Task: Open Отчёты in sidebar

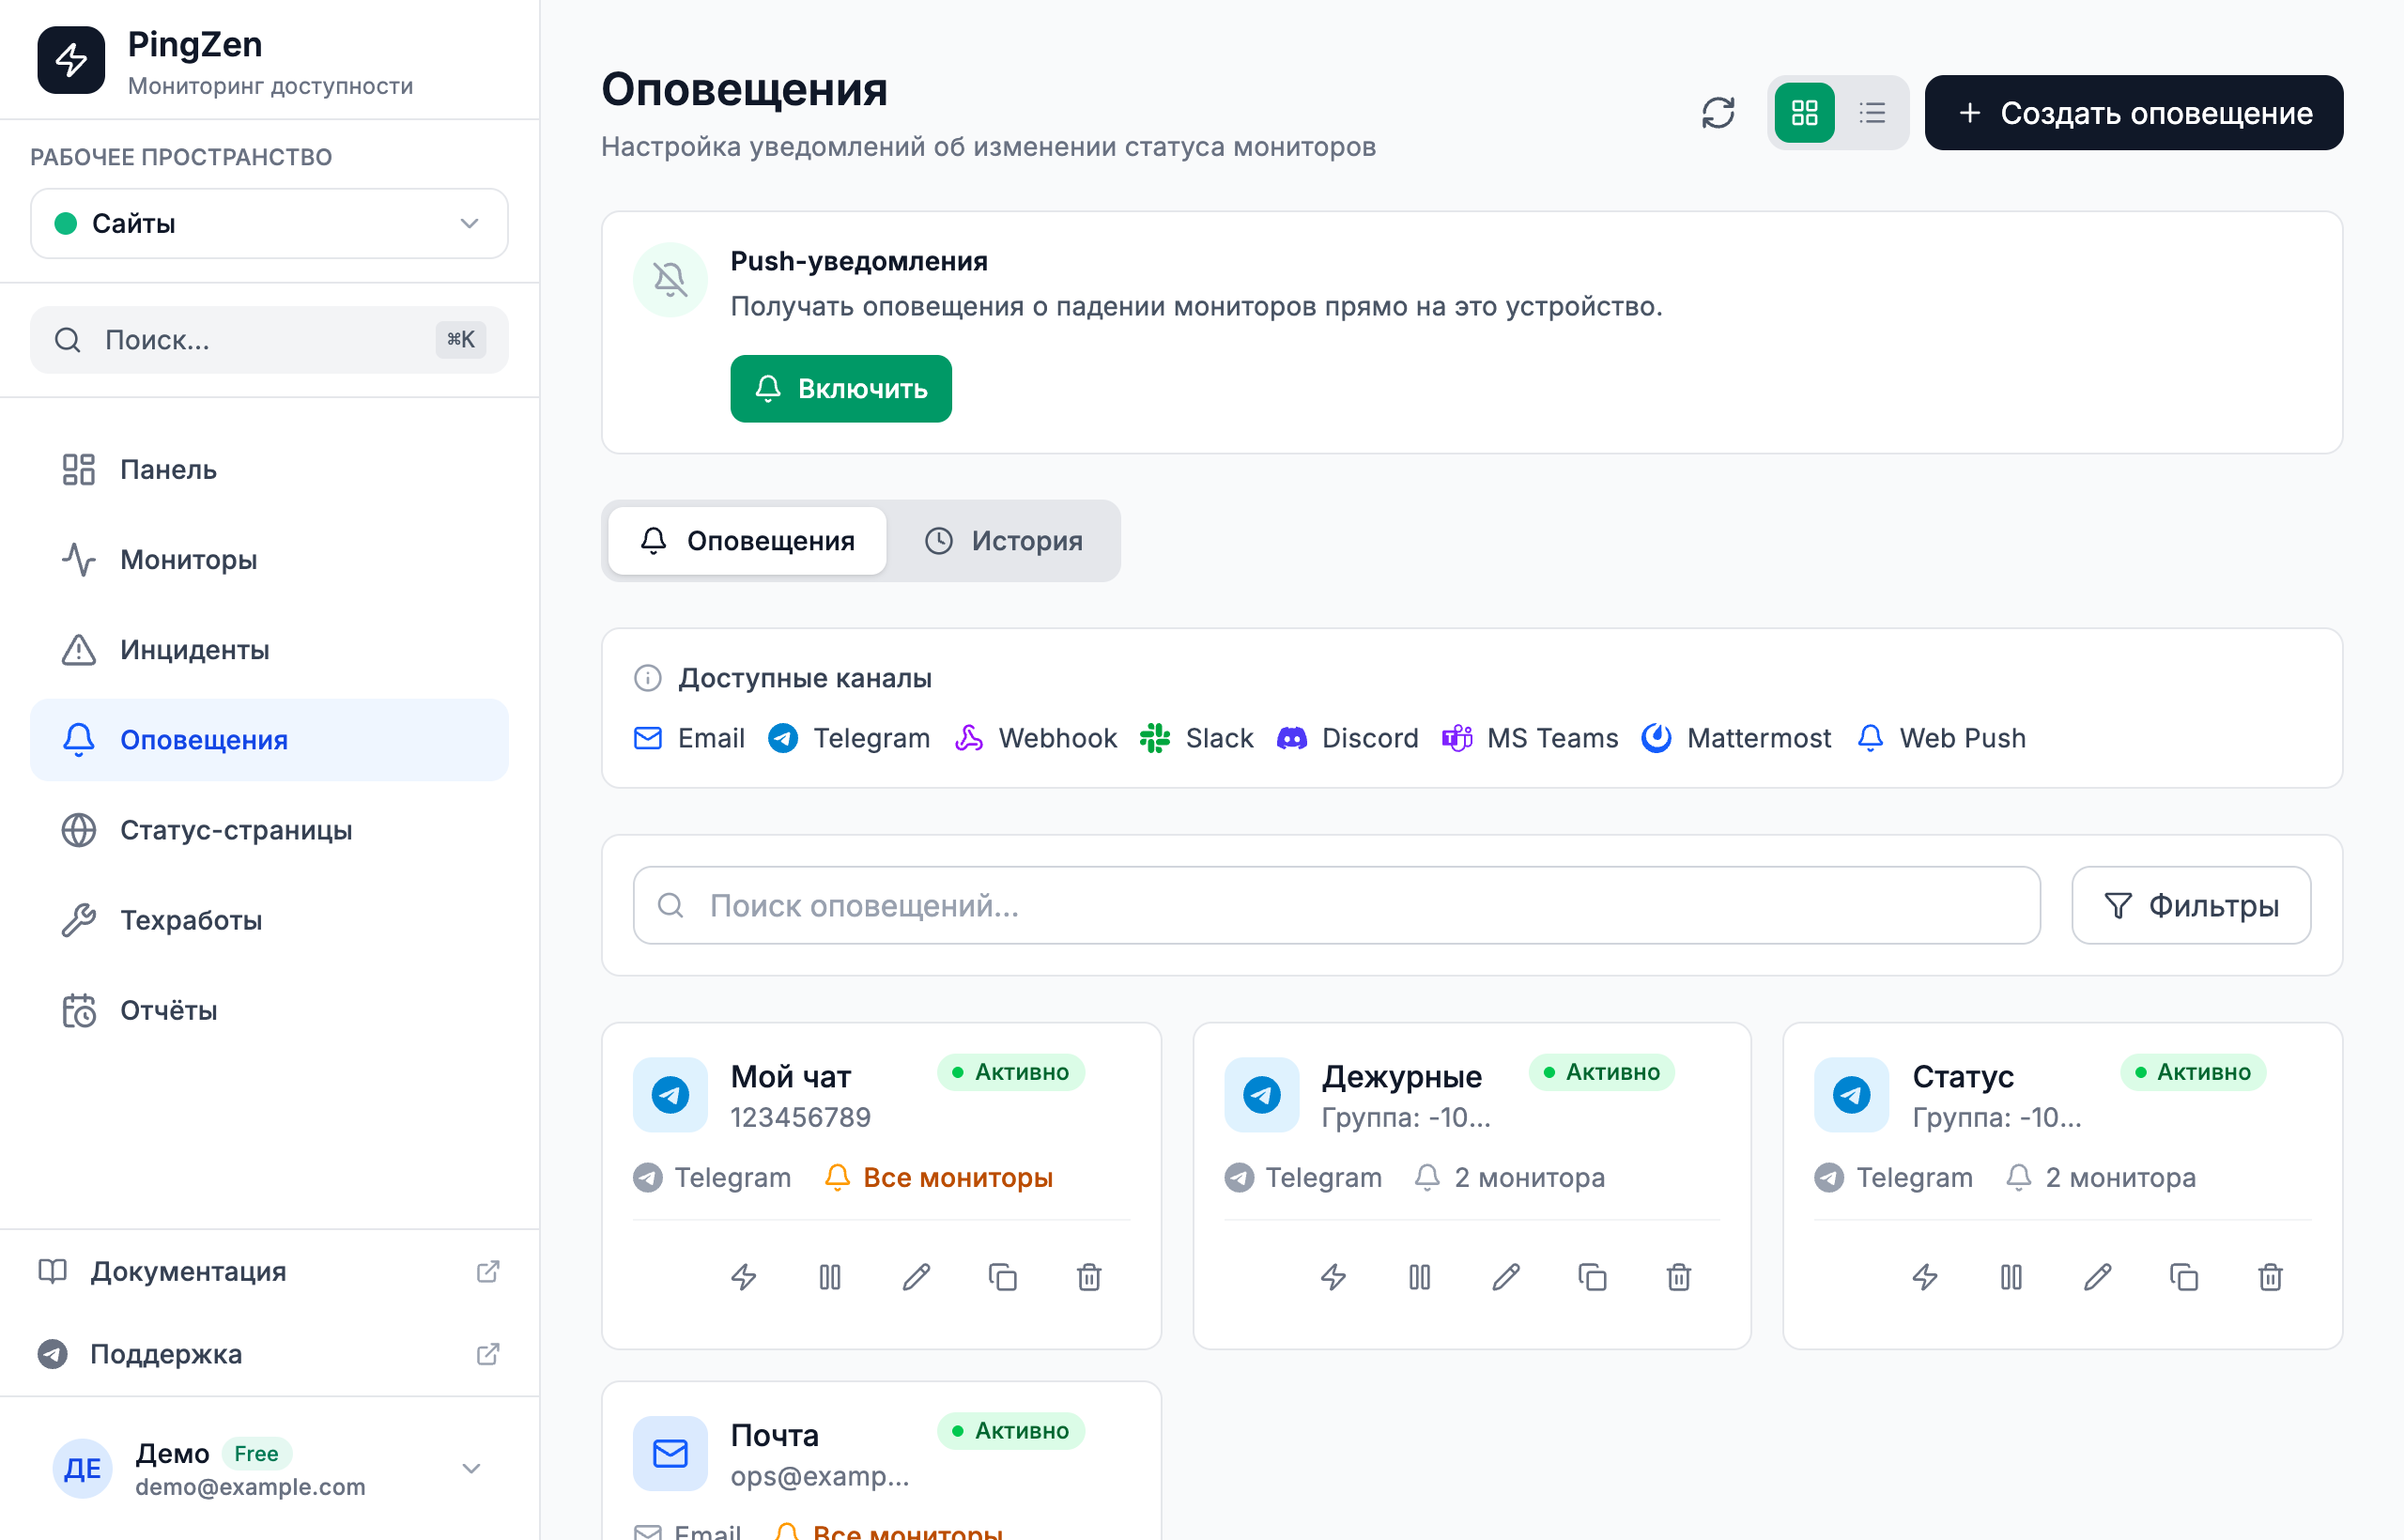Action: coord(269,1010)
